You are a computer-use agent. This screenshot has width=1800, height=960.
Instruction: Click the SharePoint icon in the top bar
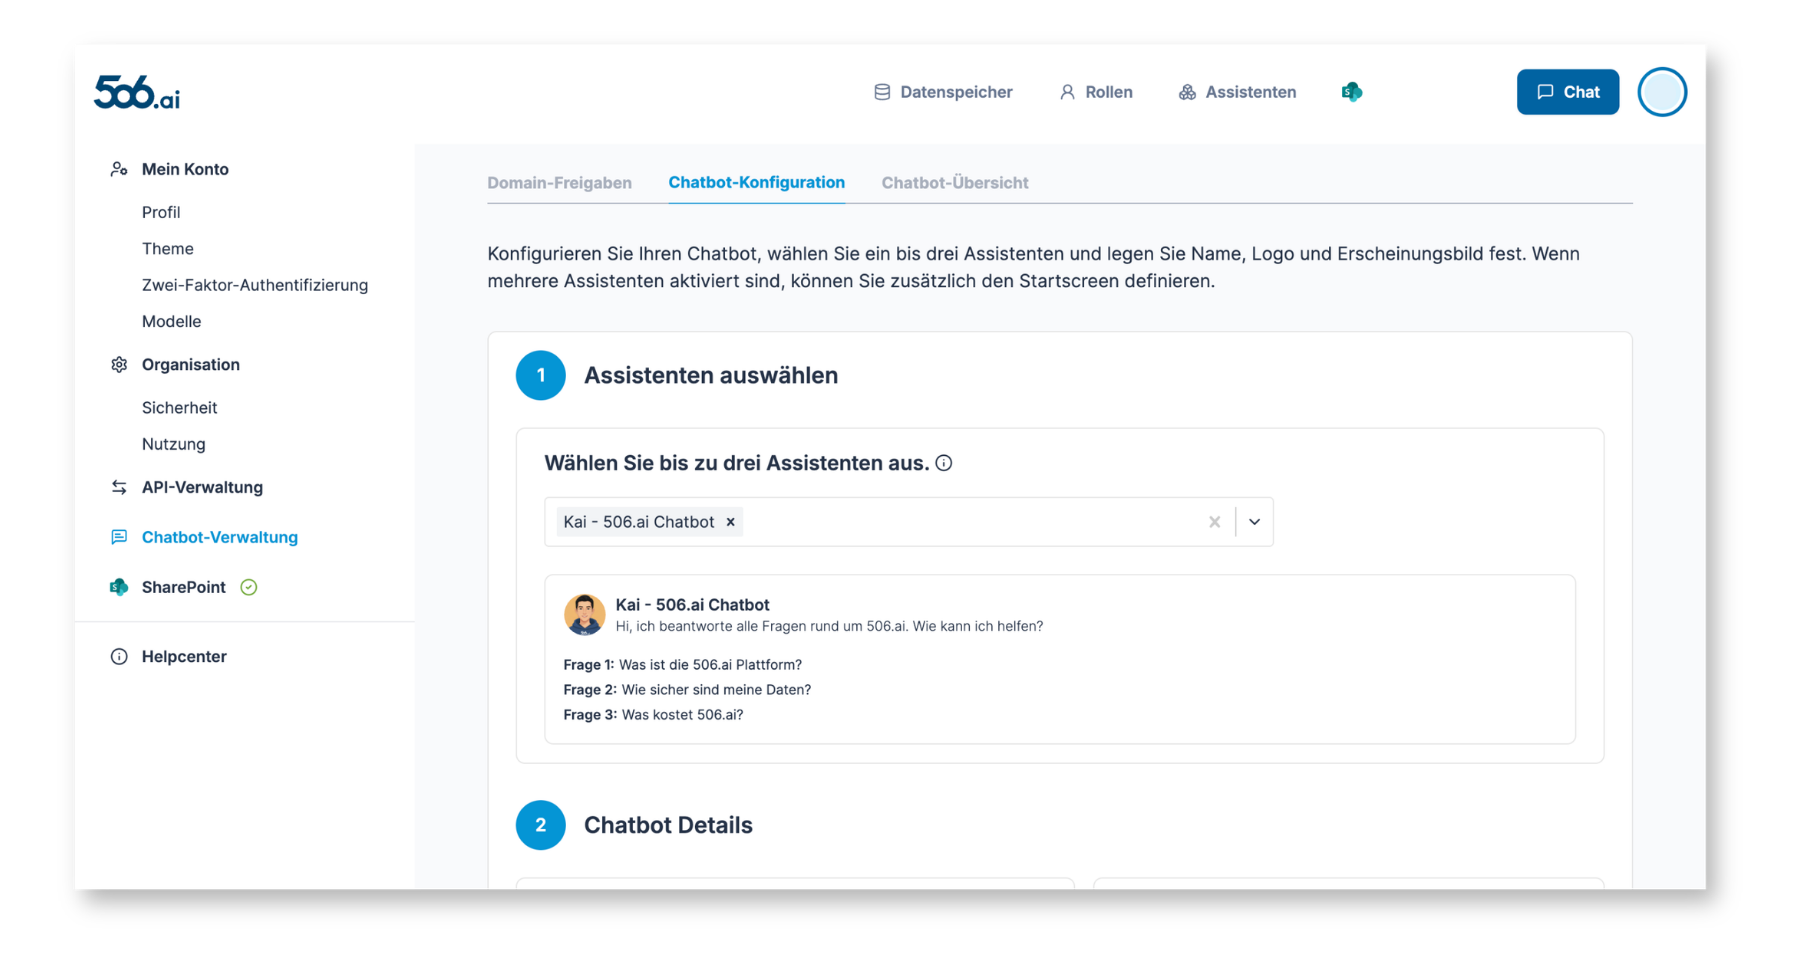pos(1352,92)
